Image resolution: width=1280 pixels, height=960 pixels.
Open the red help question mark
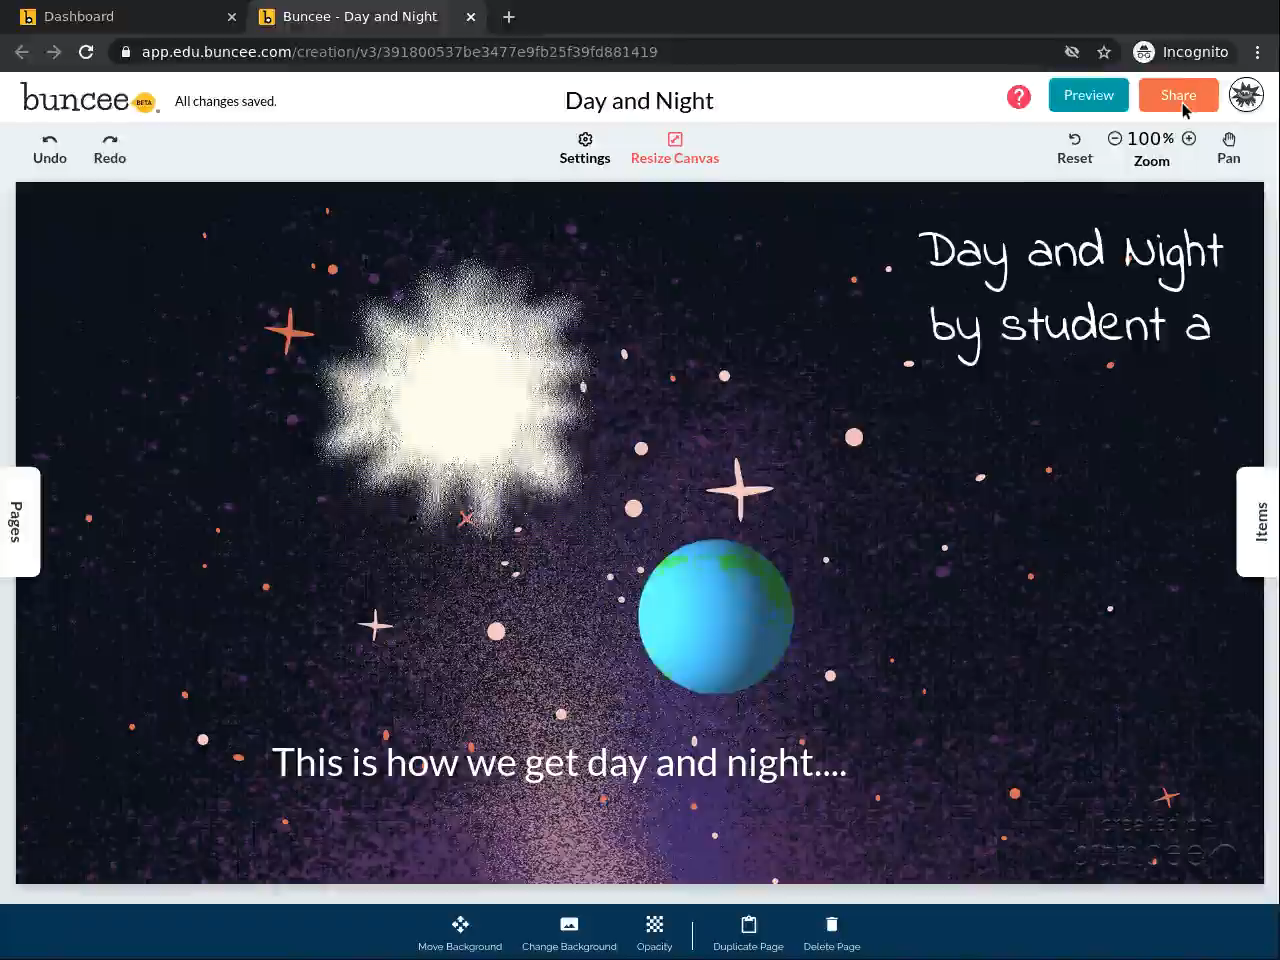1019,96
